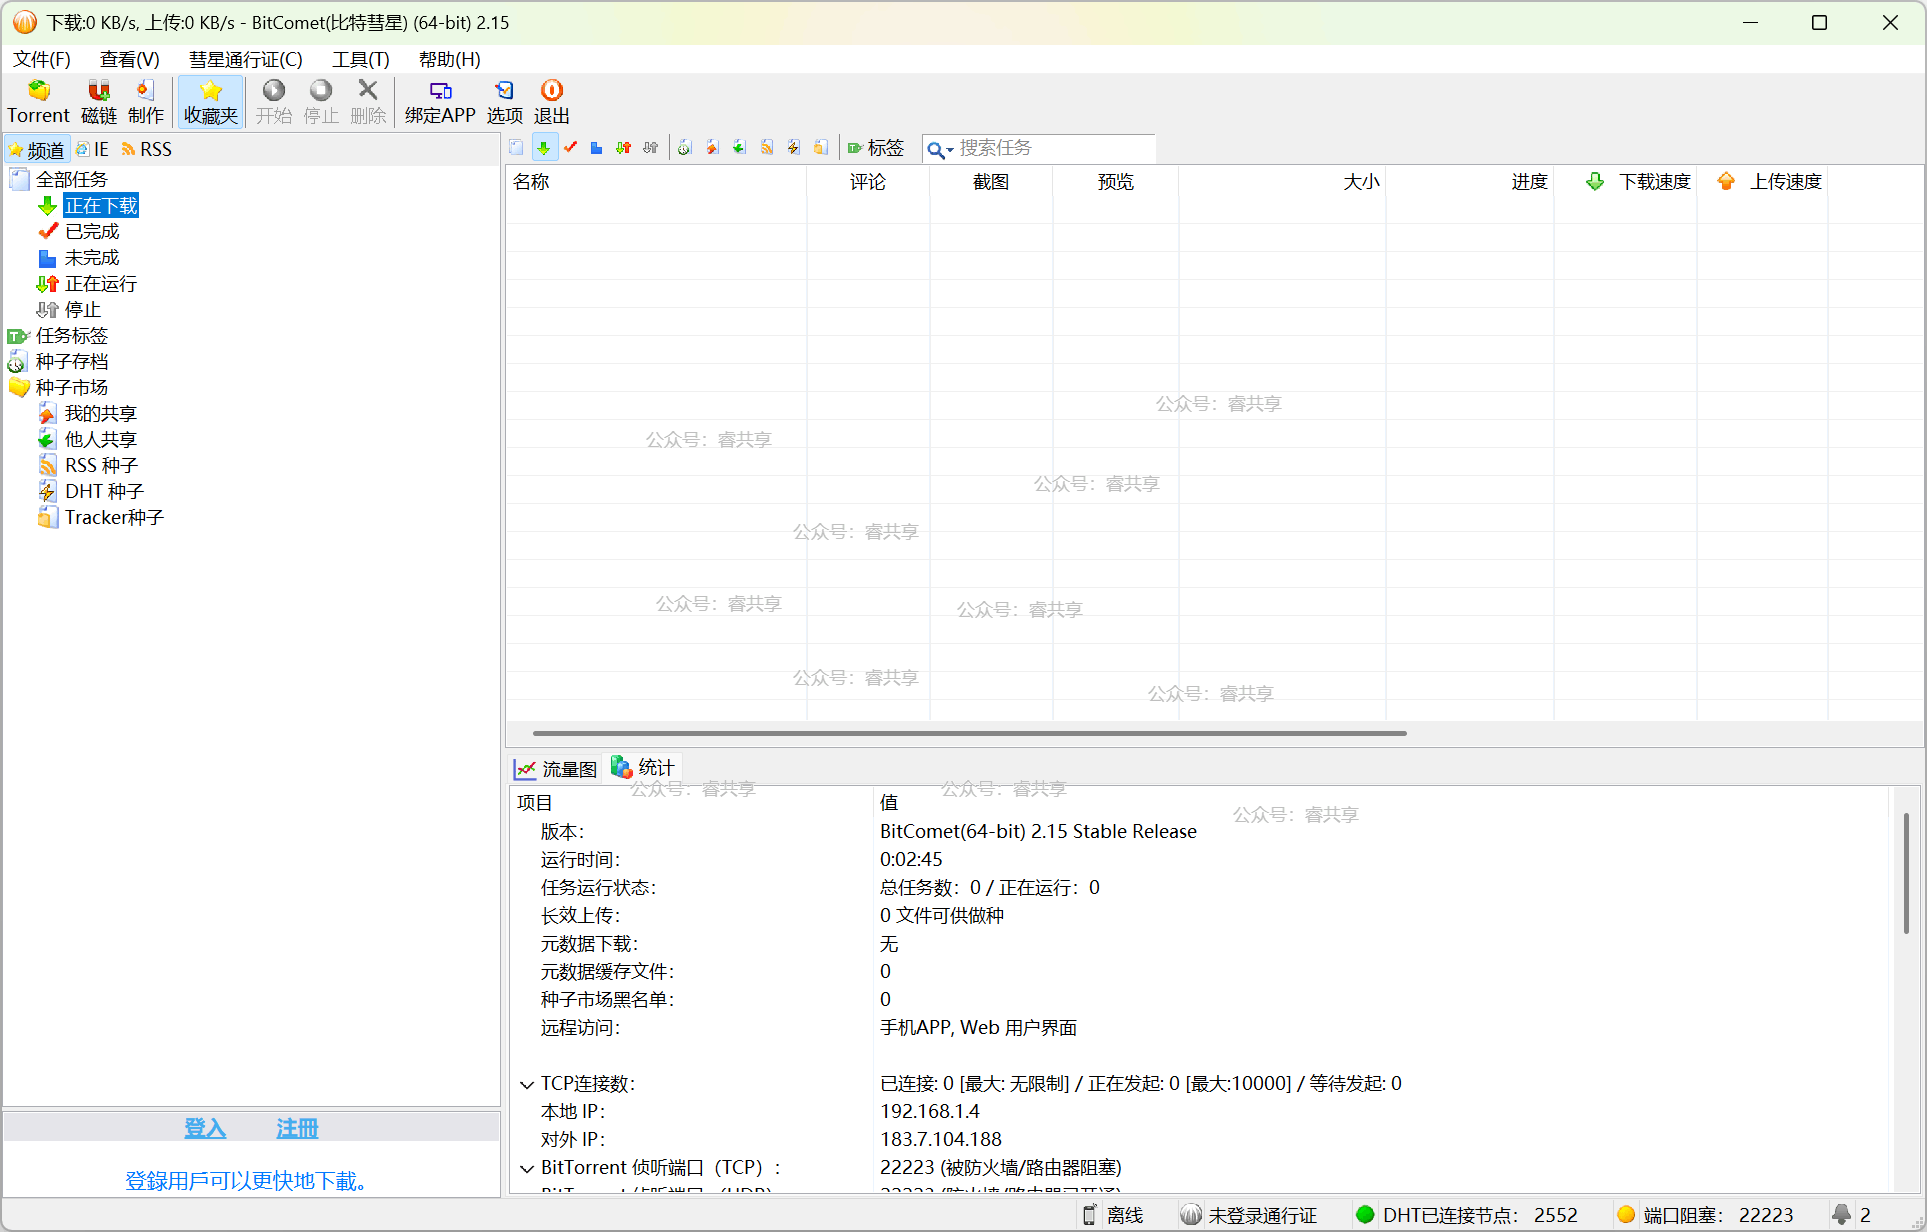The image size is (1927, 1232).
Task: Select 种子存档 in the sidebar tree
Action: (x=71, y=361)
